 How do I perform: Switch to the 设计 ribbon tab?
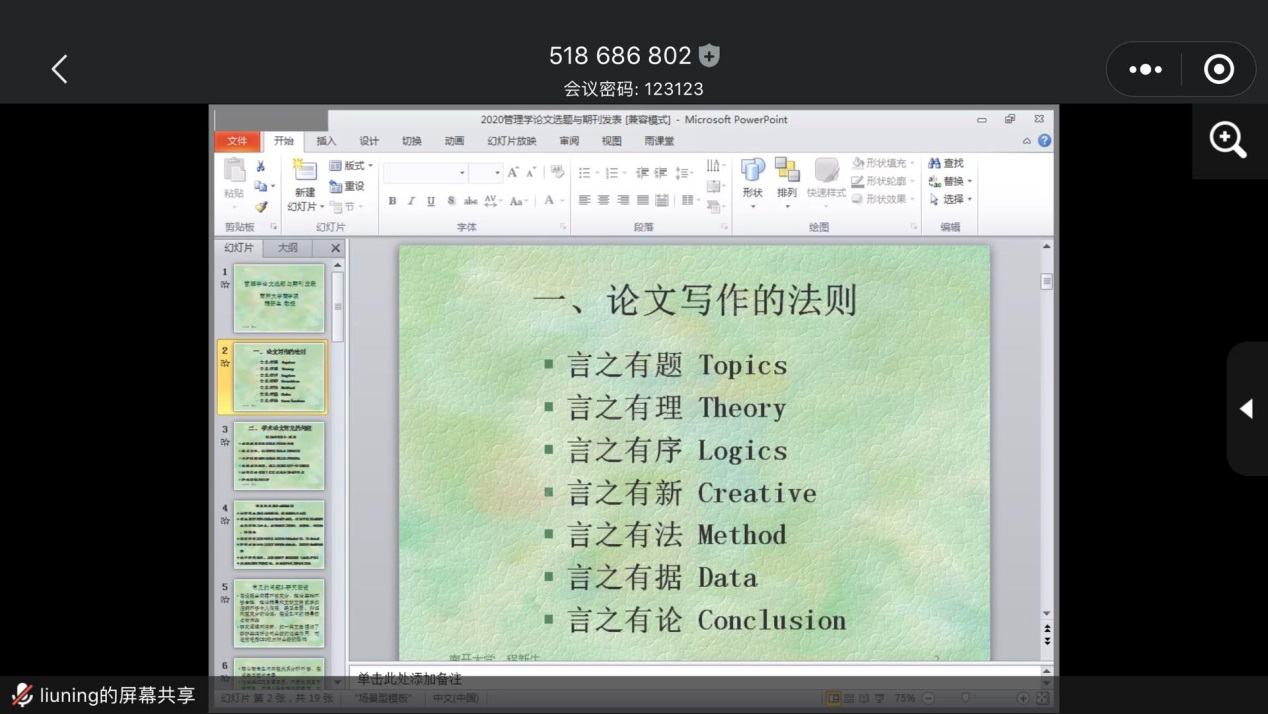tap(369, 141)
